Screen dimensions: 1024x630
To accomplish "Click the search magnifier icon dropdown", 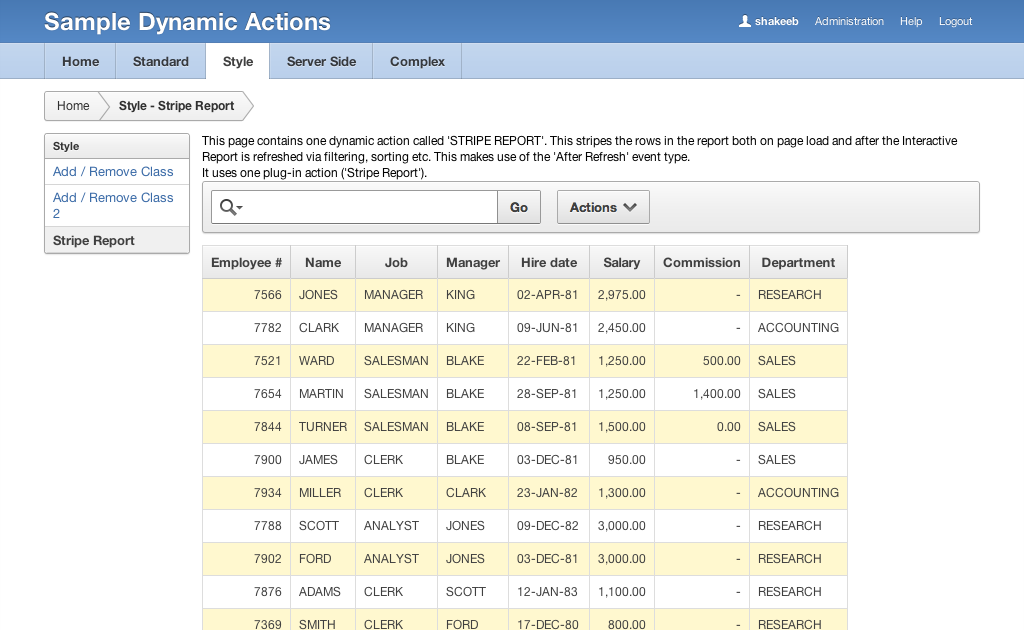I will click(x=231, y=207).
